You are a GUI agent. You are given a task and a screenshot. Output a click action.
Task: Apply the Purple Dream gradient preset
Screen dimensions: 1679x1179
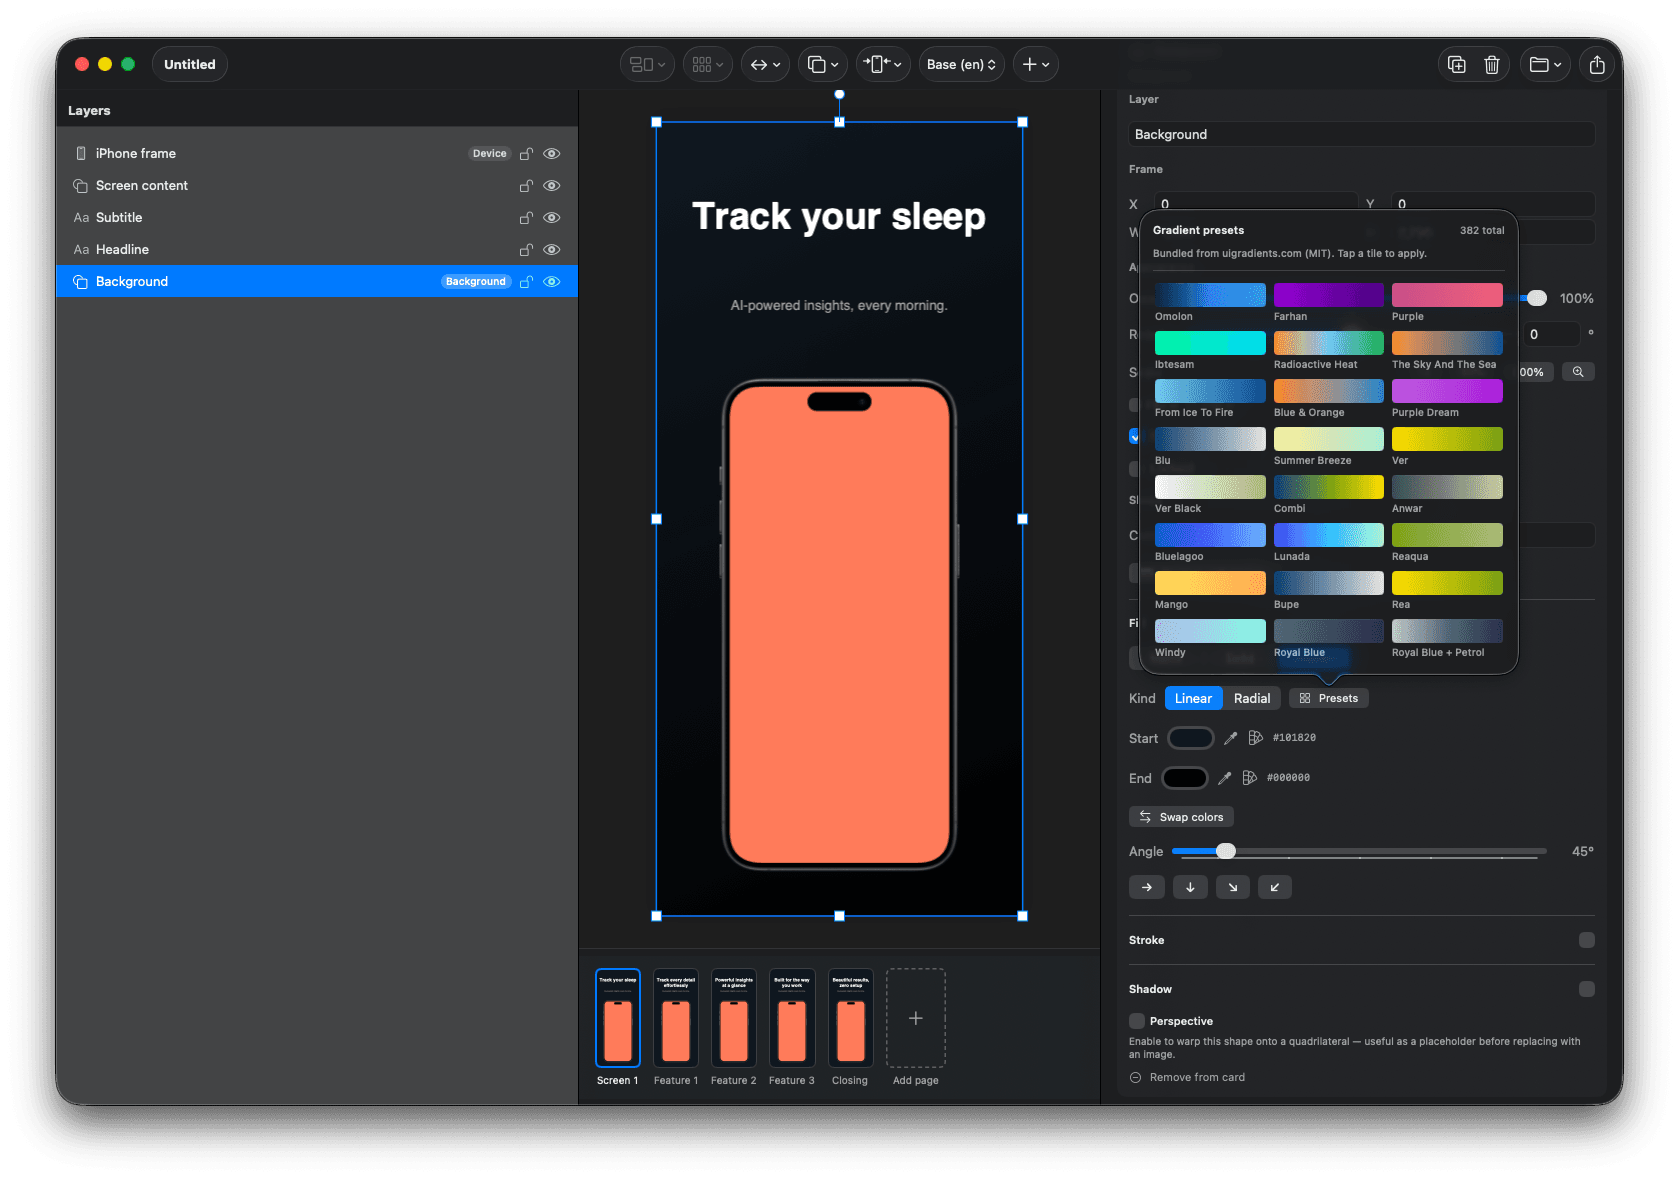(x=1447, y=391)
